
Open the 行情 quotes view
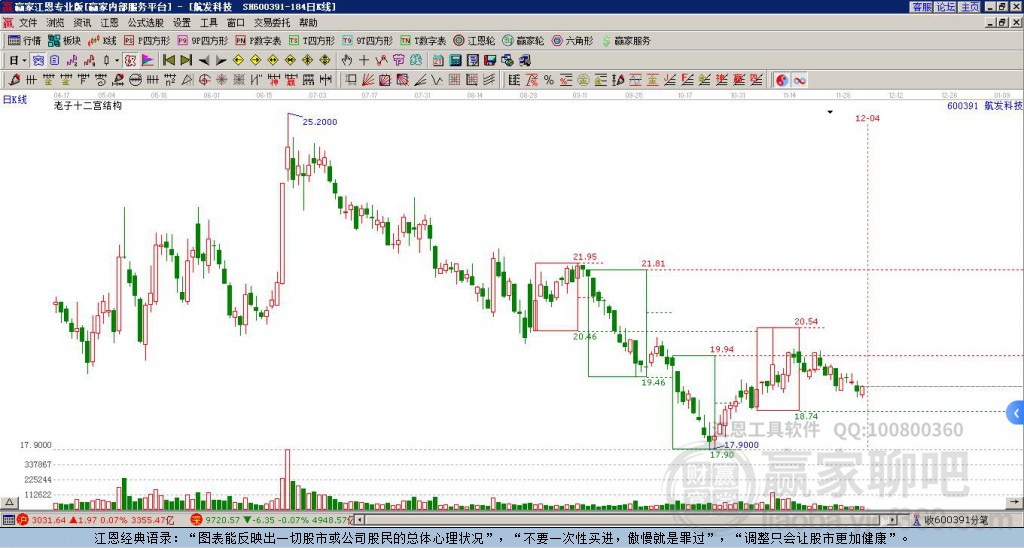pos(25,40)
